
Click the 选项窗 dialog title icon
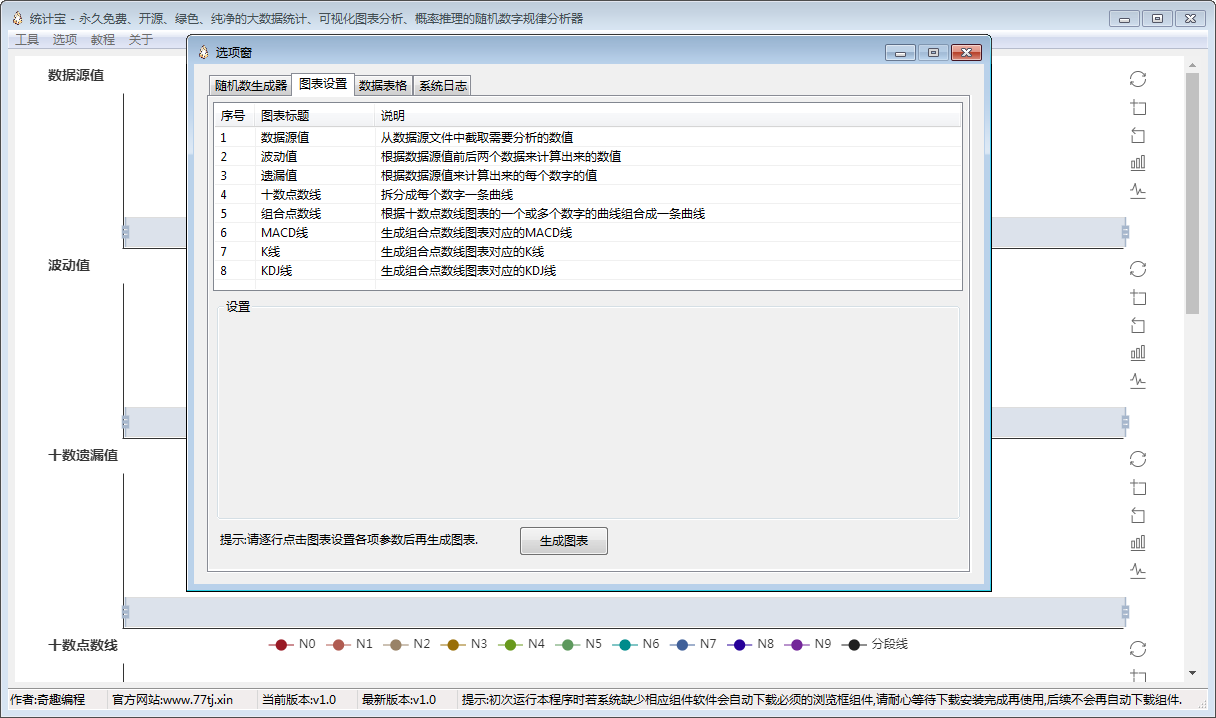click(x=203, y=52)
